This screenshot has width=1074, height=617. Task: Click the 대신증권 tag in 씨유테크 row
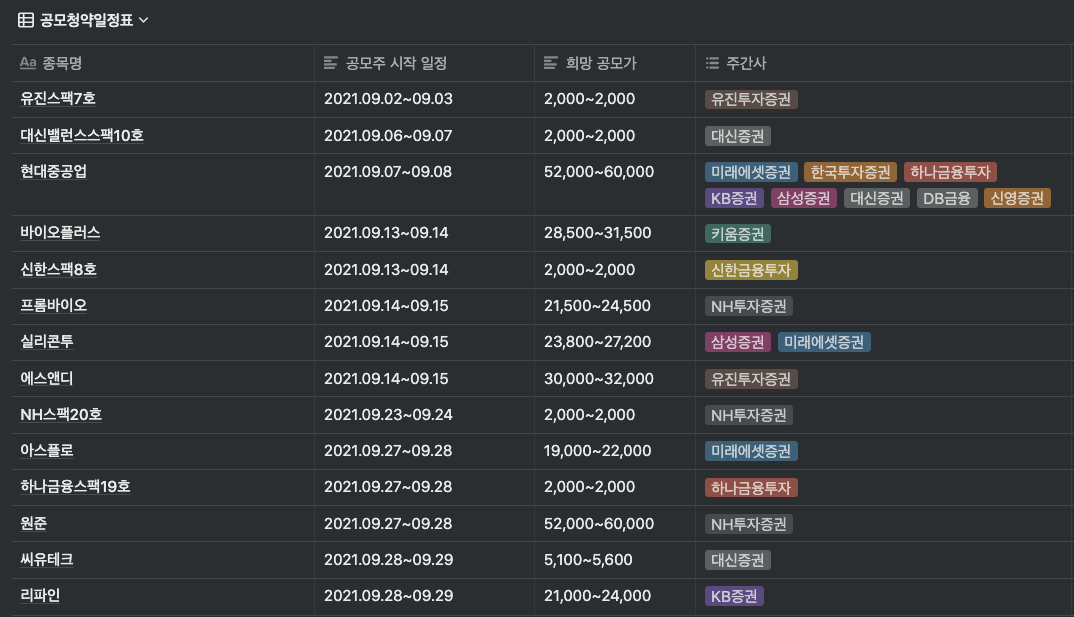pyautogui.click(x=738, y=560)
